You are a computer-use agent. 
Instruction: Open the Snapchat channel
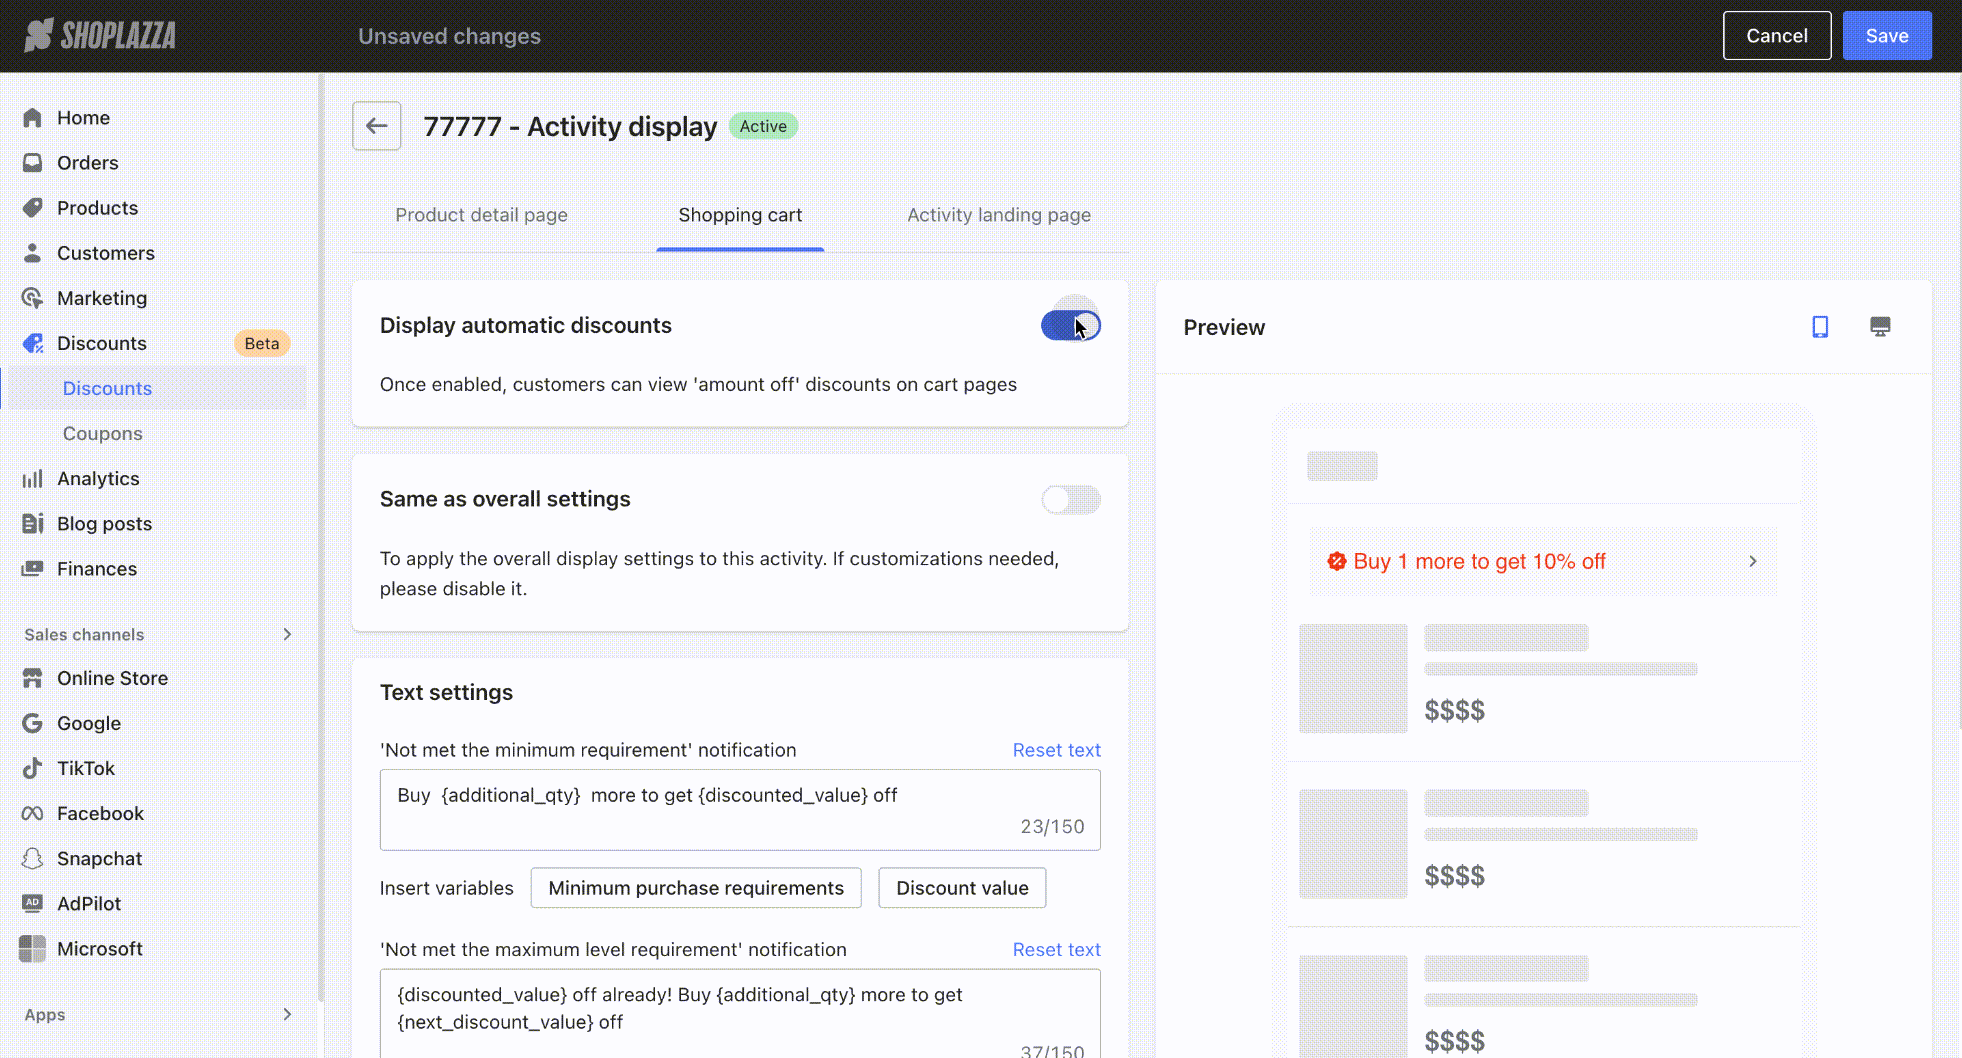click(x=99, y=858)
